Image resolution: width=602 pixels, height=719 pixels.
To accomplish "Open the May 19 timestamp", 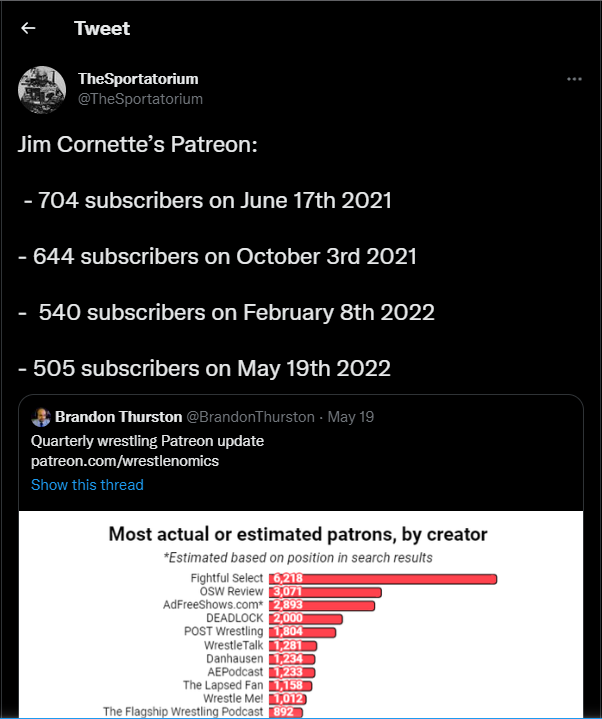I will 351,417.
